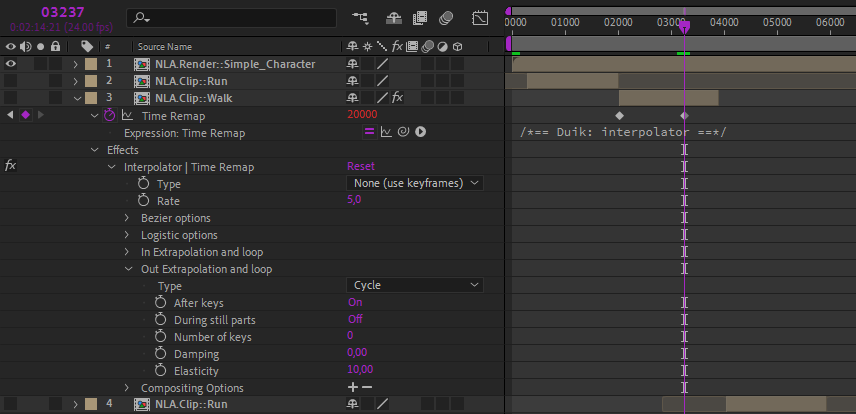Open the Out Extrapolation Type dropdown showing Cycle
Screen dimensions: 856x414
click(x=415, y=285)
